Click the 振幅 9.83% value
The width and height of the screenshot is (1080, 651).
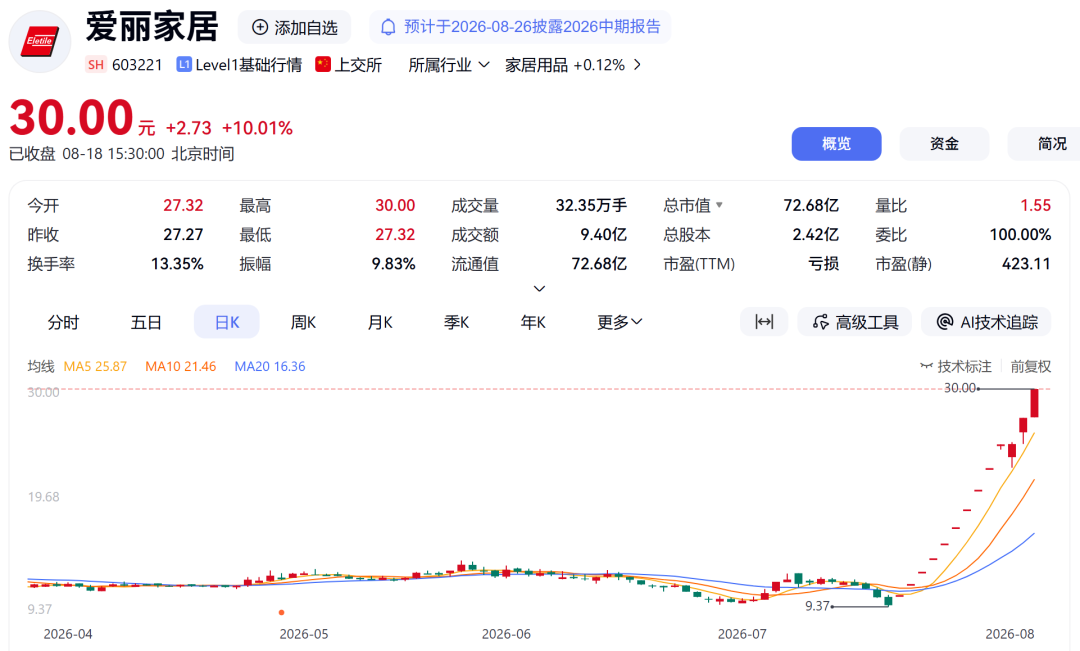[393, 264]
